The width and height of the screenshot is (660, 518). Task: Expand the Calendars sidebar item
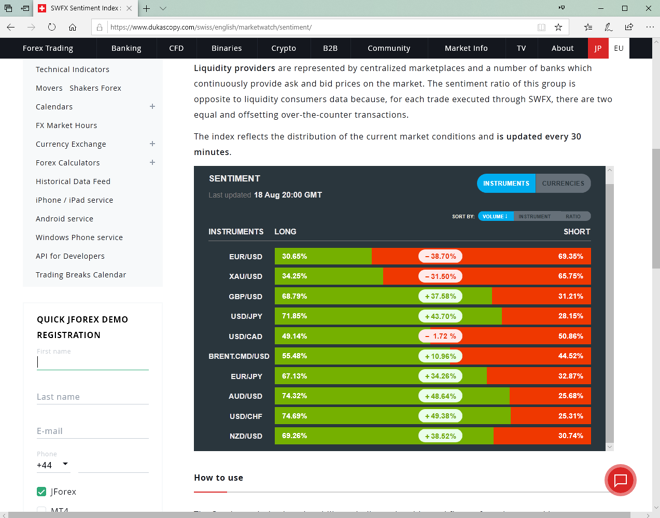(152, 106)
